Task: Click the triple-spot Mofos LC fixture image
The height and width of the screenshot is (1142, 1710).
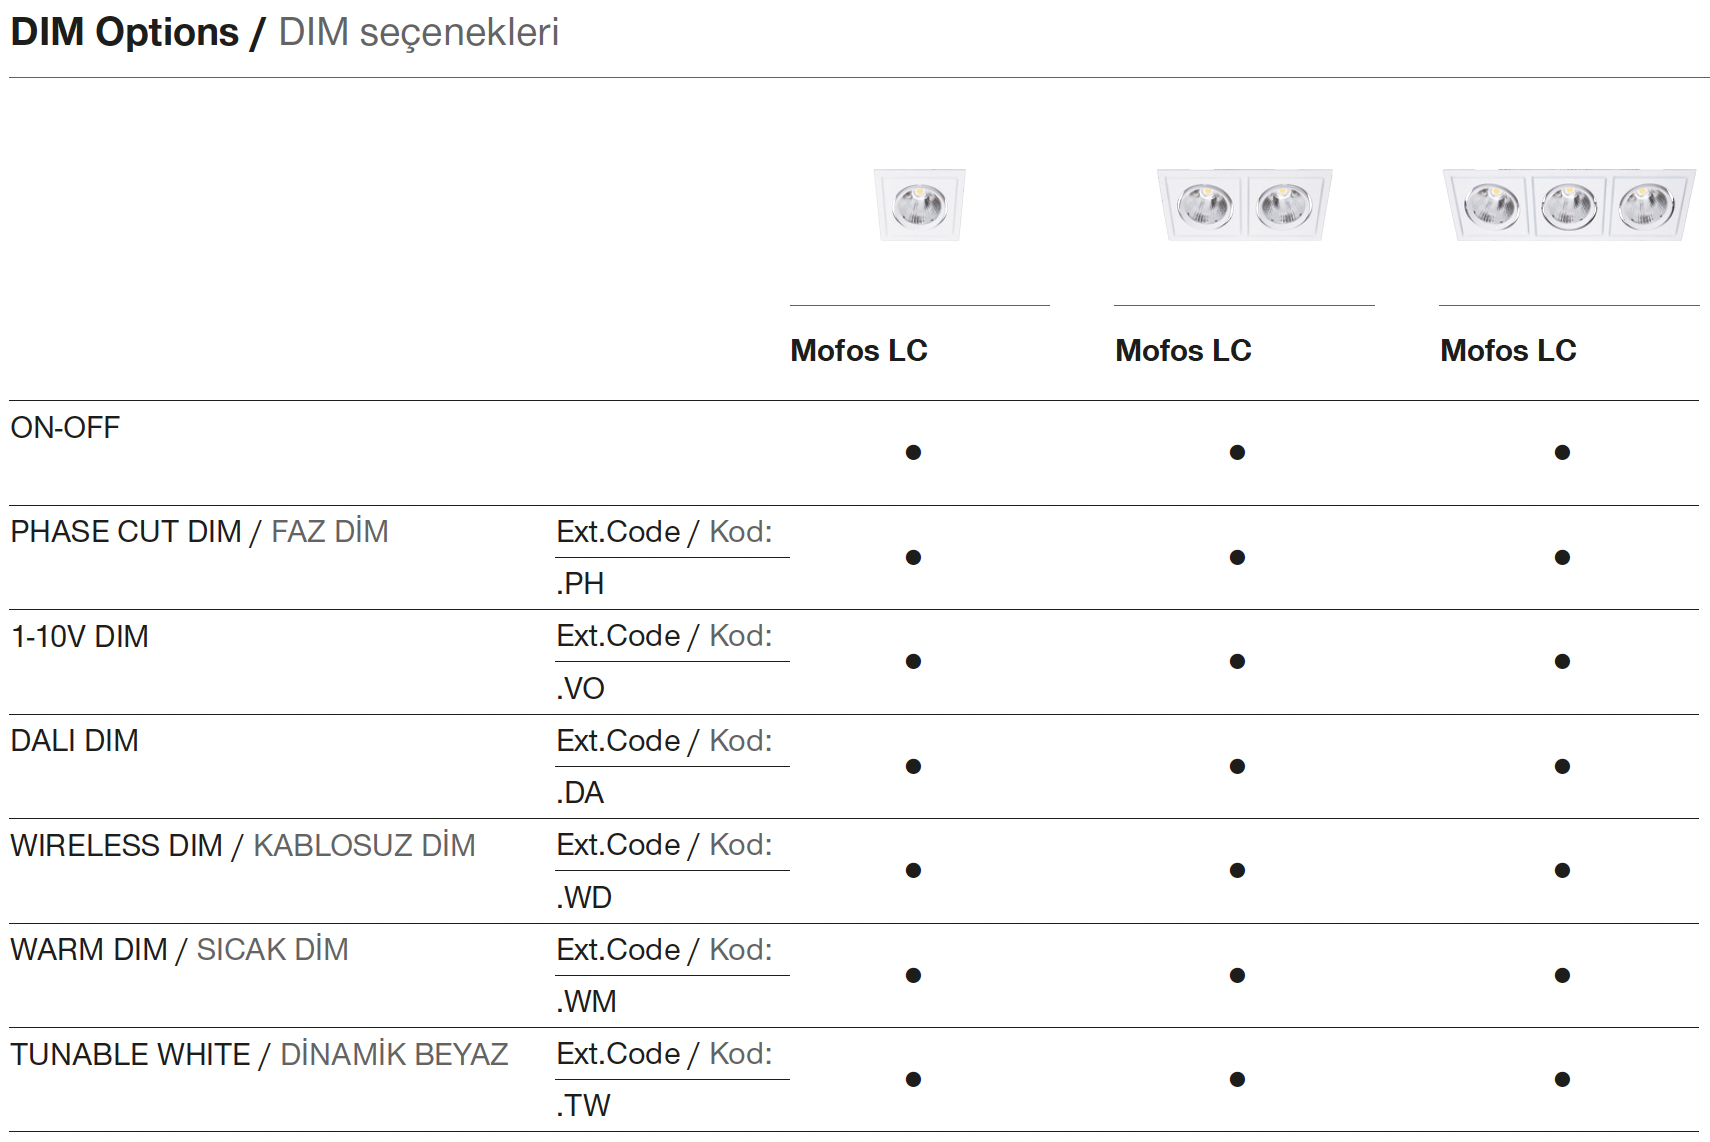Action: tap(1568, 205)
